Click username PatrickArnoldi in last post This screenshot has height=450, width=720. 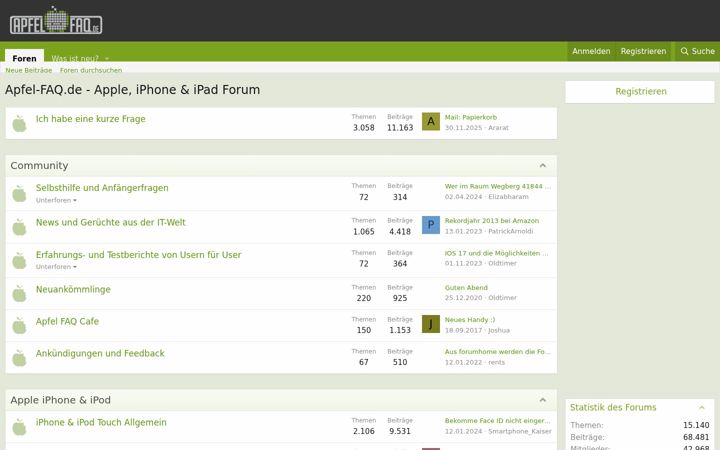coord(511,231)
